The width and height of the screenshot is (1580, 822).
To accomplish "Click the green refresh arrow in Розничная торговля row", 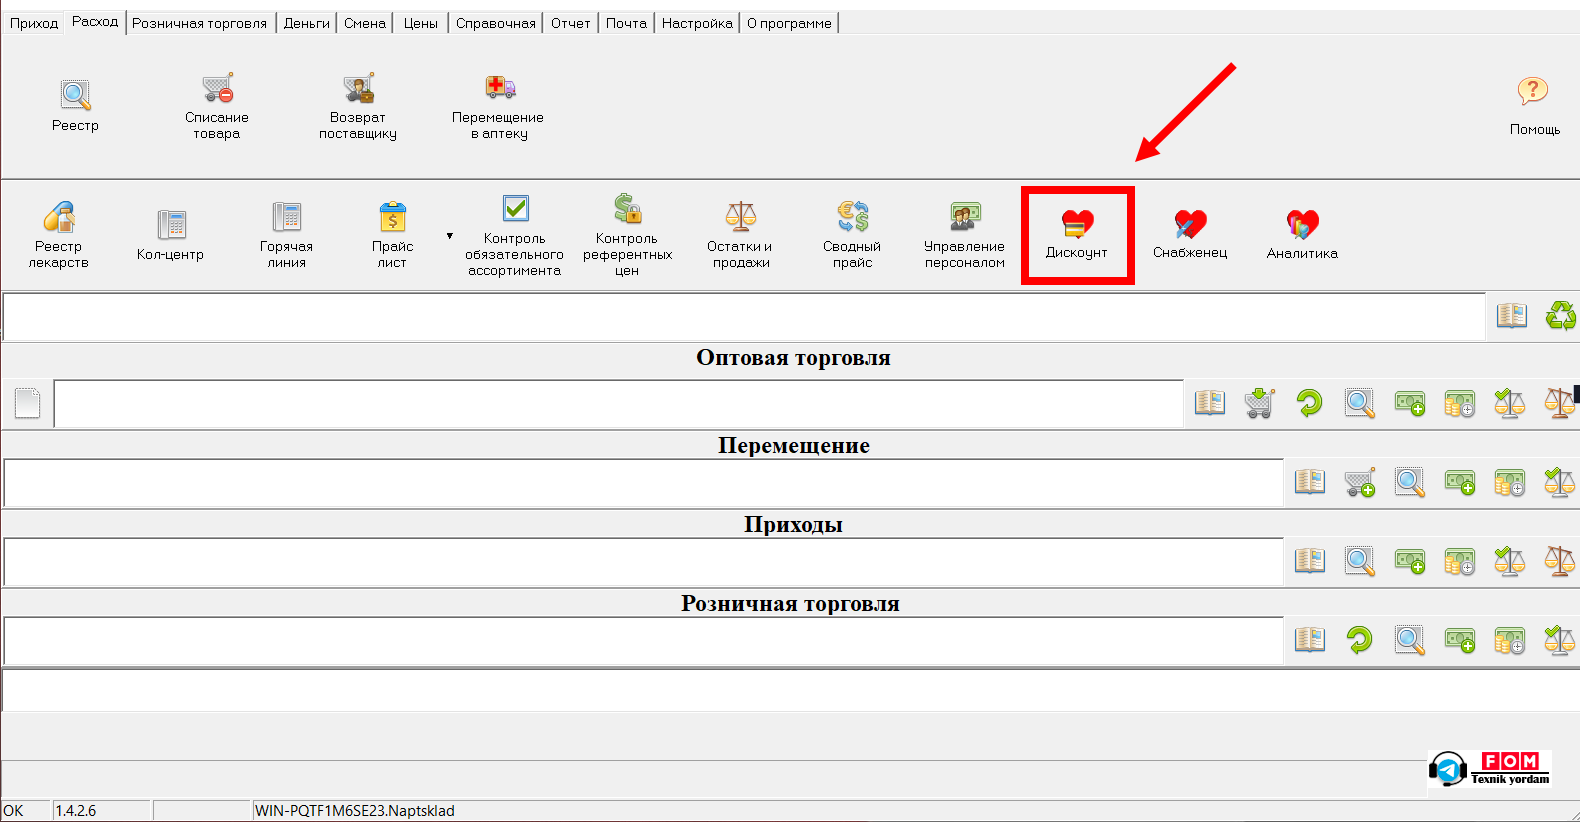I will tap(1360, 640).
